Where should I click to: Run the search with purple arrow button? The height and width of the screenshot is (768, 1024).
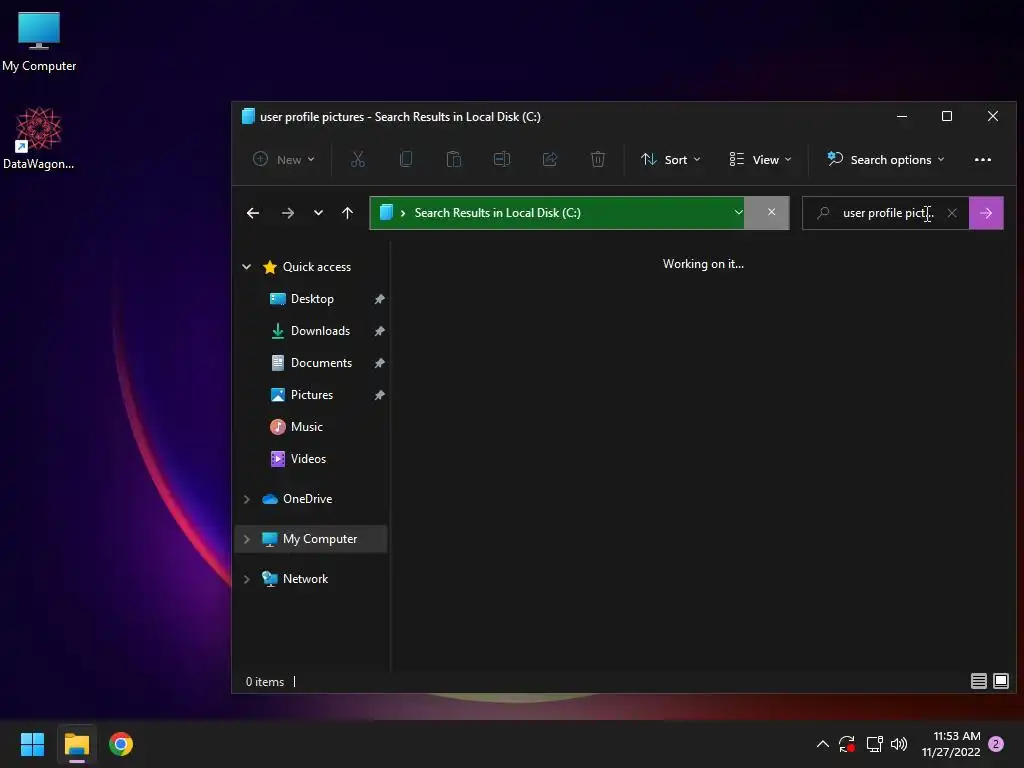[986, 213]
